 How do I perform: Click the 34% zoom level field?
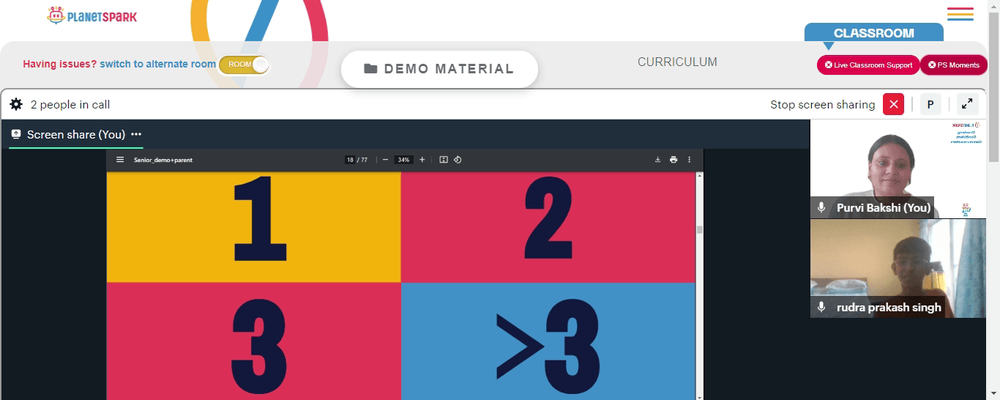click(x=403, y=160)
